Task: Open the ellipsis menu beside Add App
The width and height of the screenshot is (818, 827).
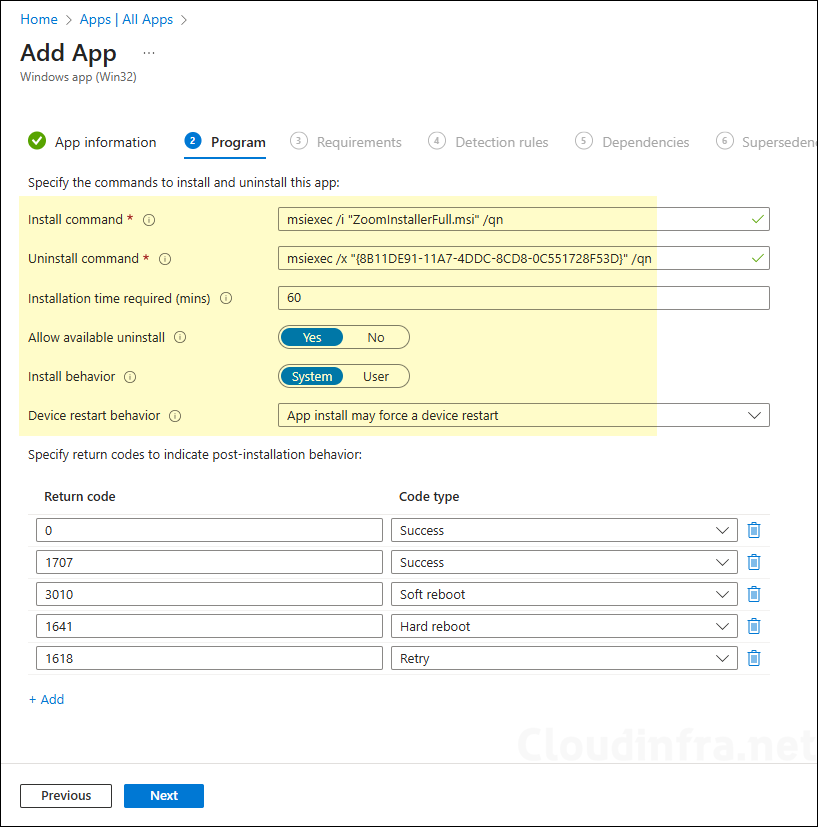Action: click(149, 53)
